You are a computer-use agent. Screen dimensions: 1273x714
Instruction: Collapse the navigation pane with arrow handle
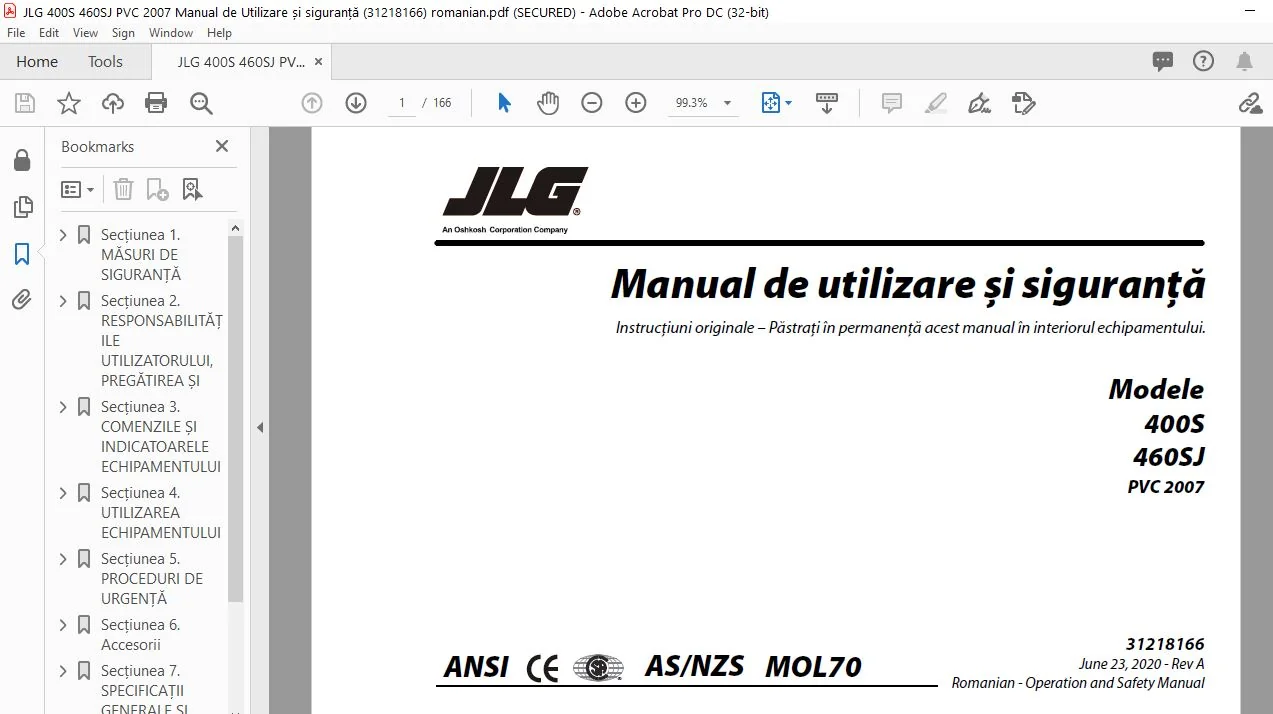(x=260, y=427)
